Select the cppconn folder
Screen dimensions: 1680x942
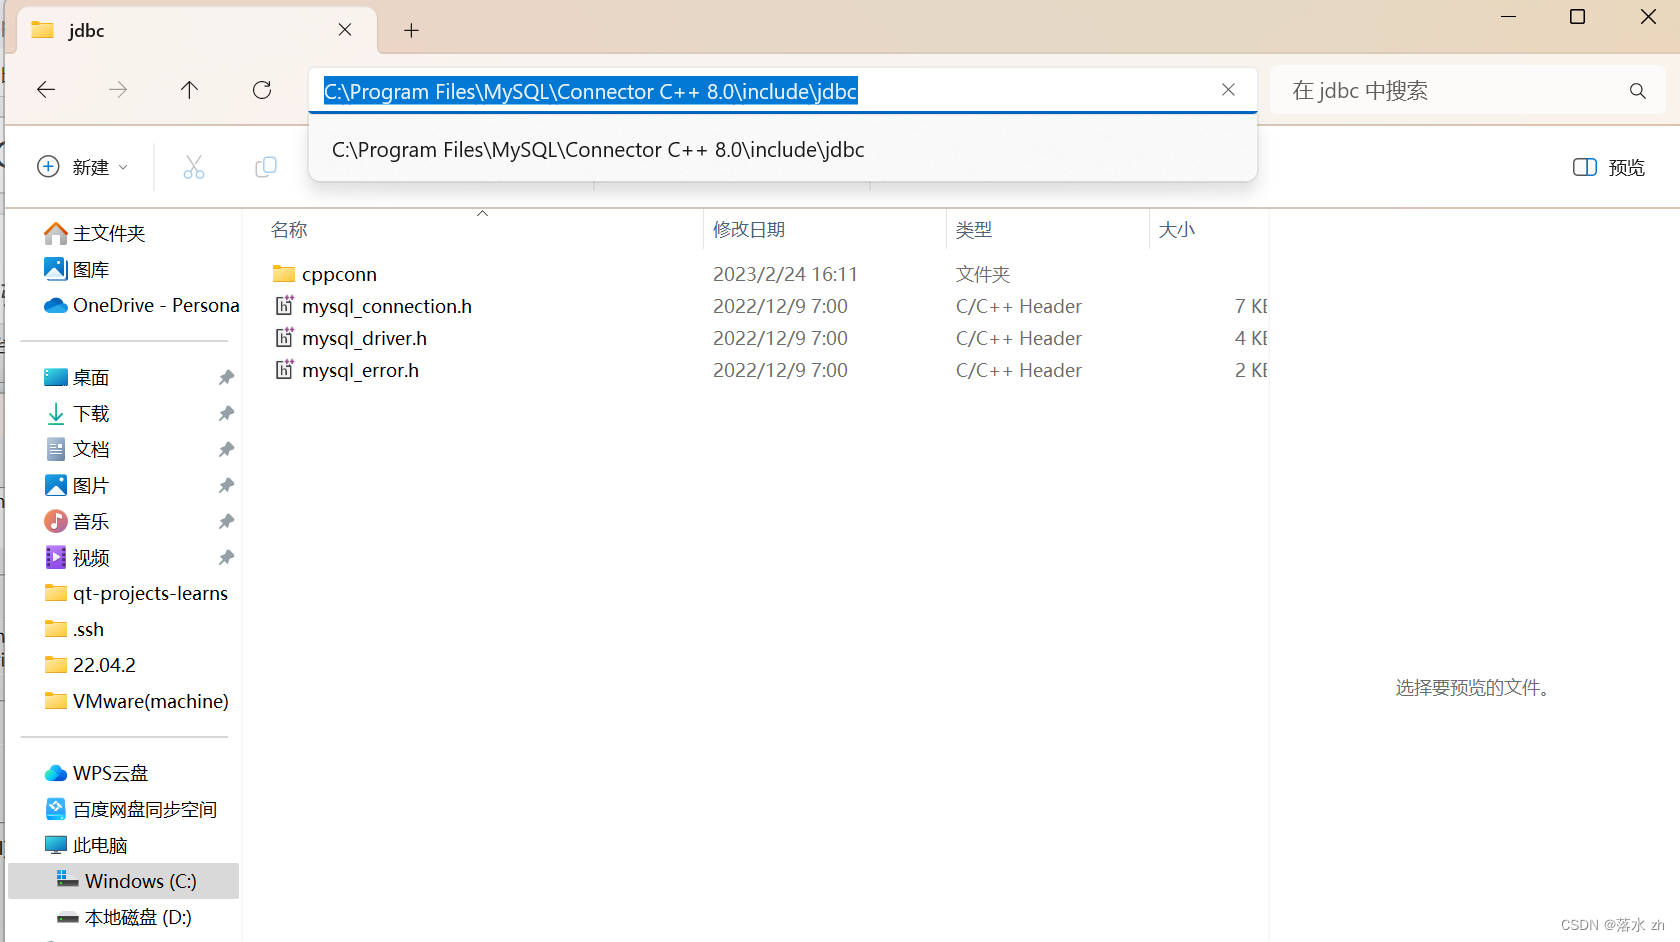[x=339, y=274]
